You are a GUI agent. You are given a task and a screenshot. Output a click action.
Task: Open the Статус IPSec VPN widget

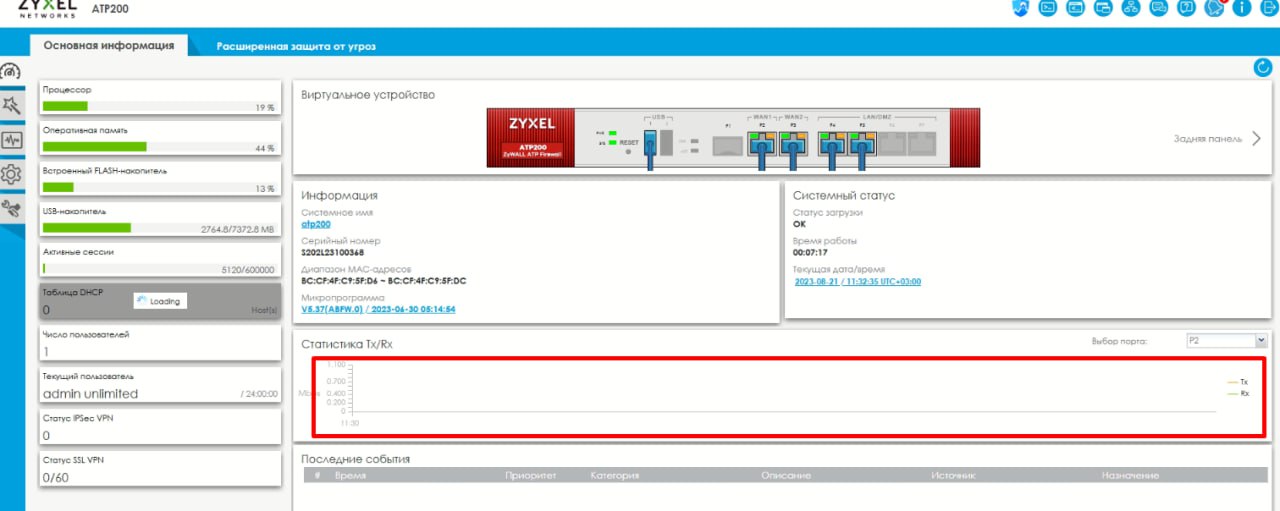160,427
